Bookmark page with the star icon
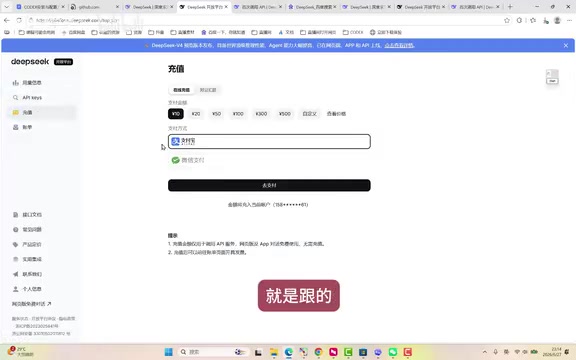 pos(507,20)
